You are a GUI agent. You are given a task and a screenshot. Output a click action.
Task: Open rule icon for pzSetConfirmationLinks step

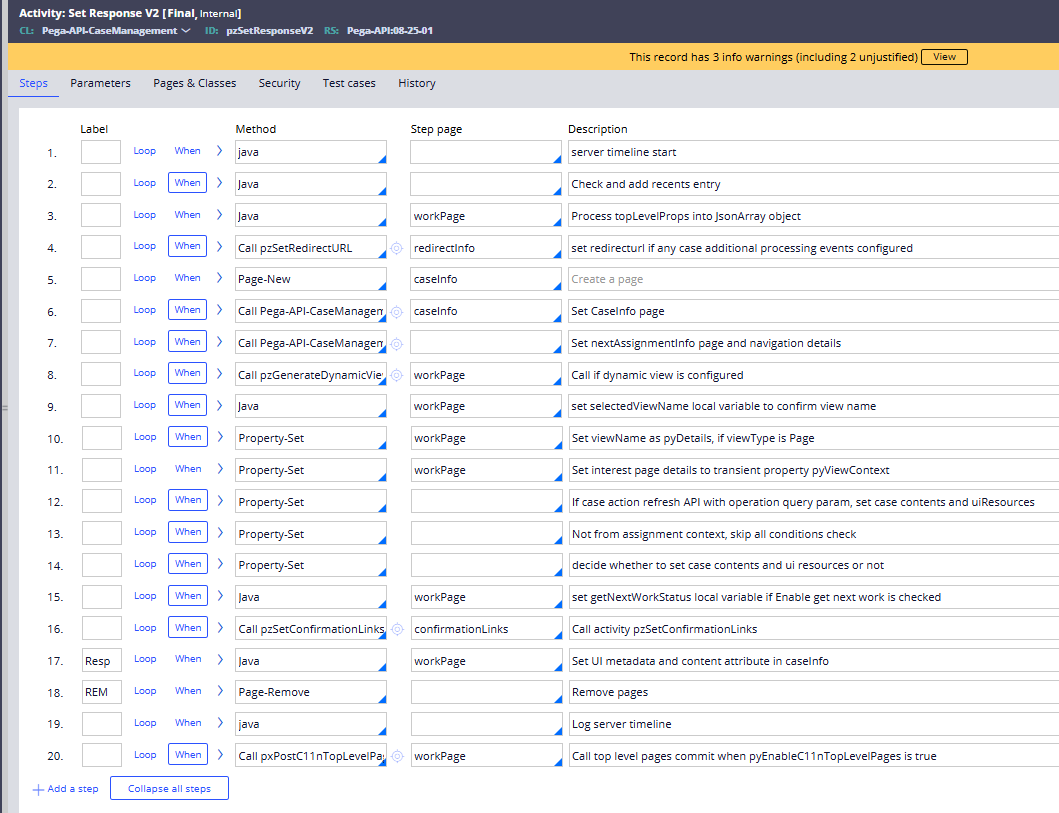[397, 629]
